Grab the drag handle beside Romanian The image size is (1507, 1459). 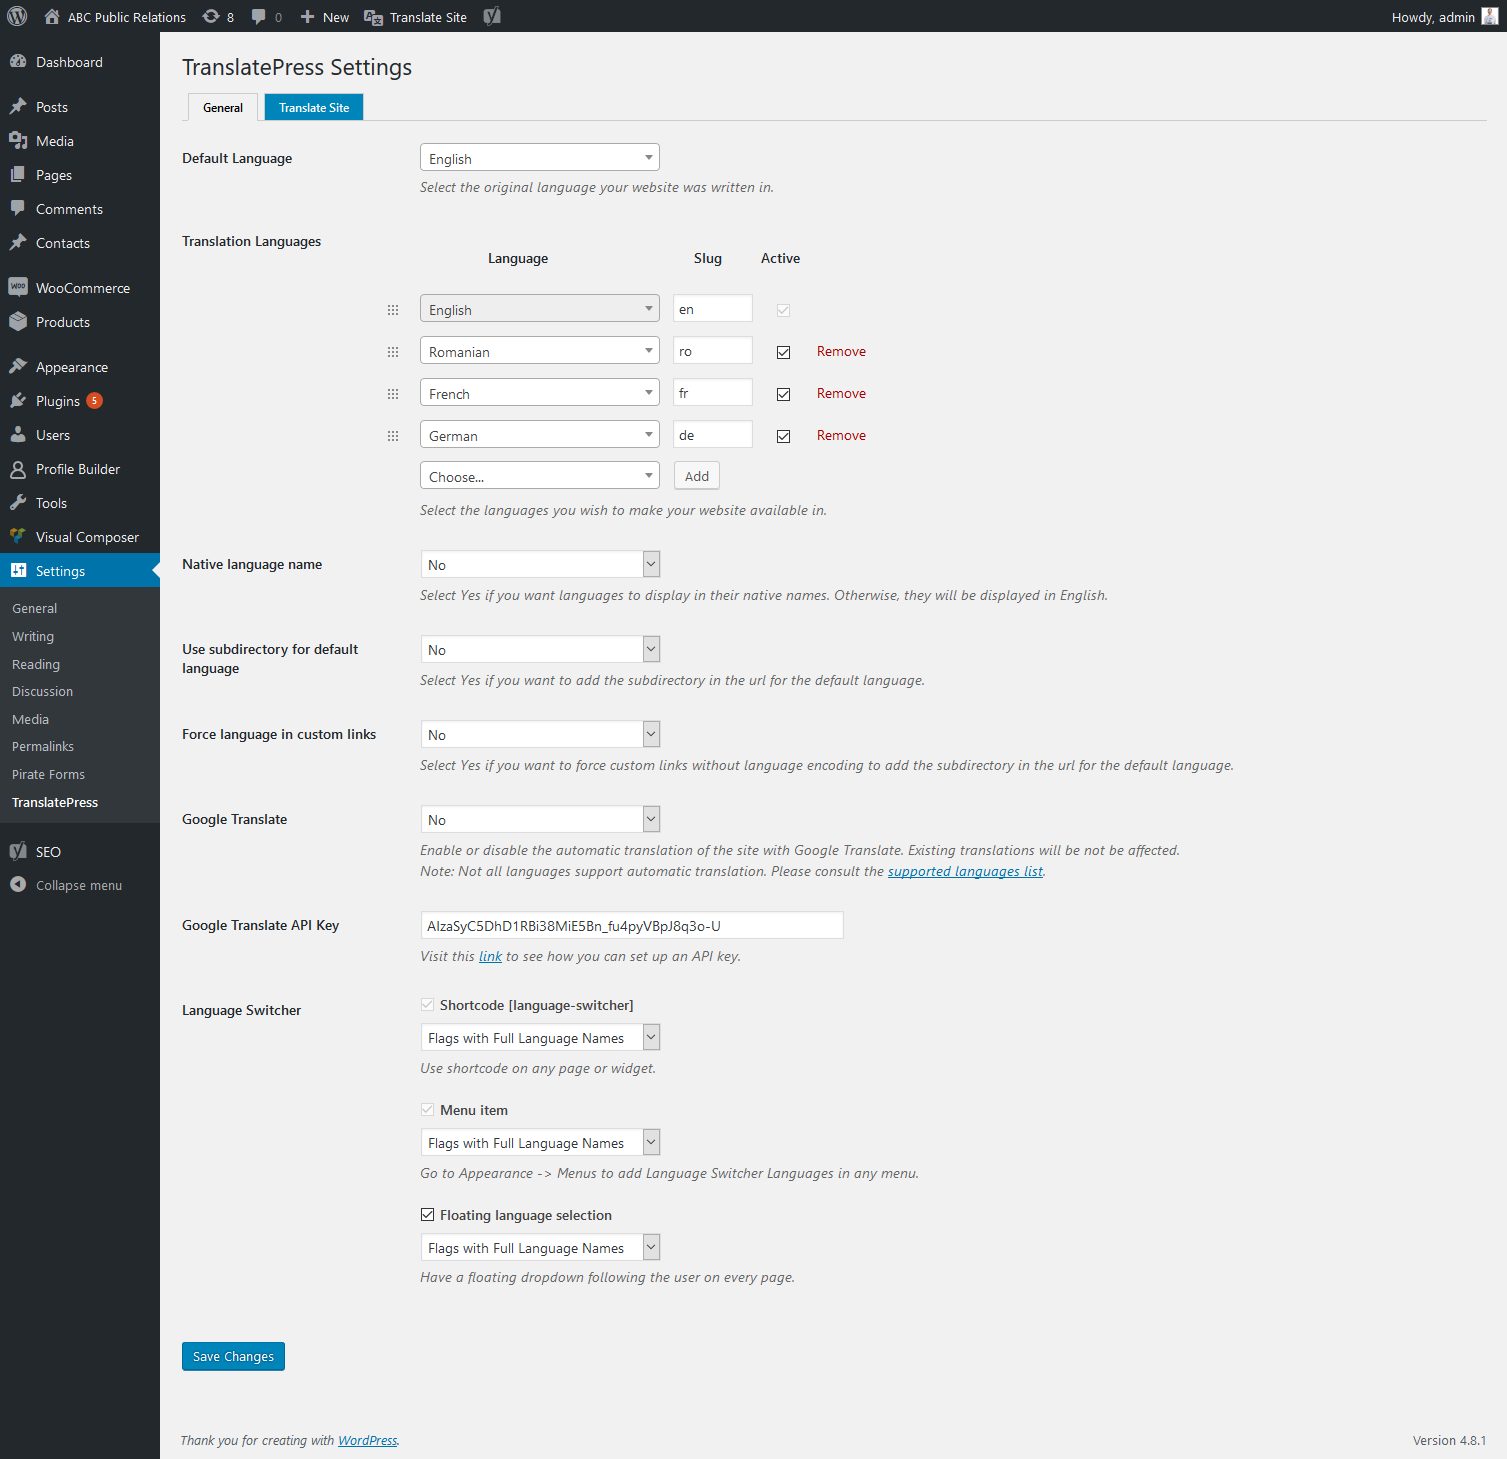tap(393, 352)
